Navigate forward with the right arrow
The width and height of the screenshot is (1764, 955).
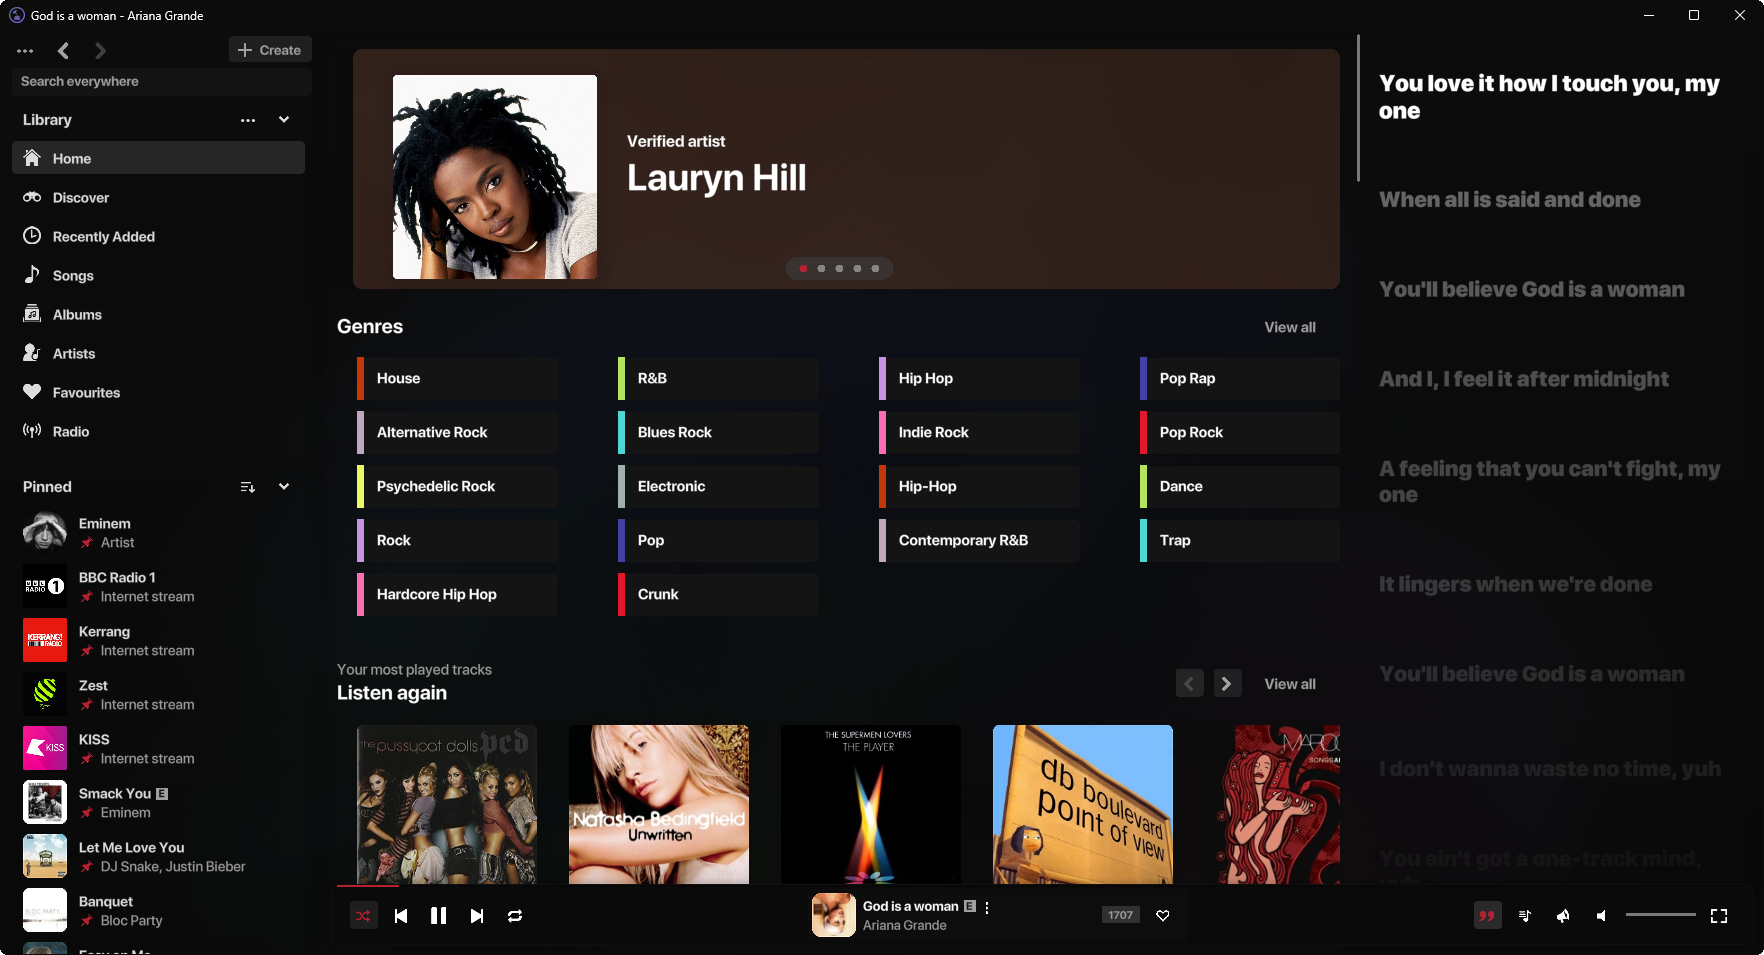pos(100,50)
